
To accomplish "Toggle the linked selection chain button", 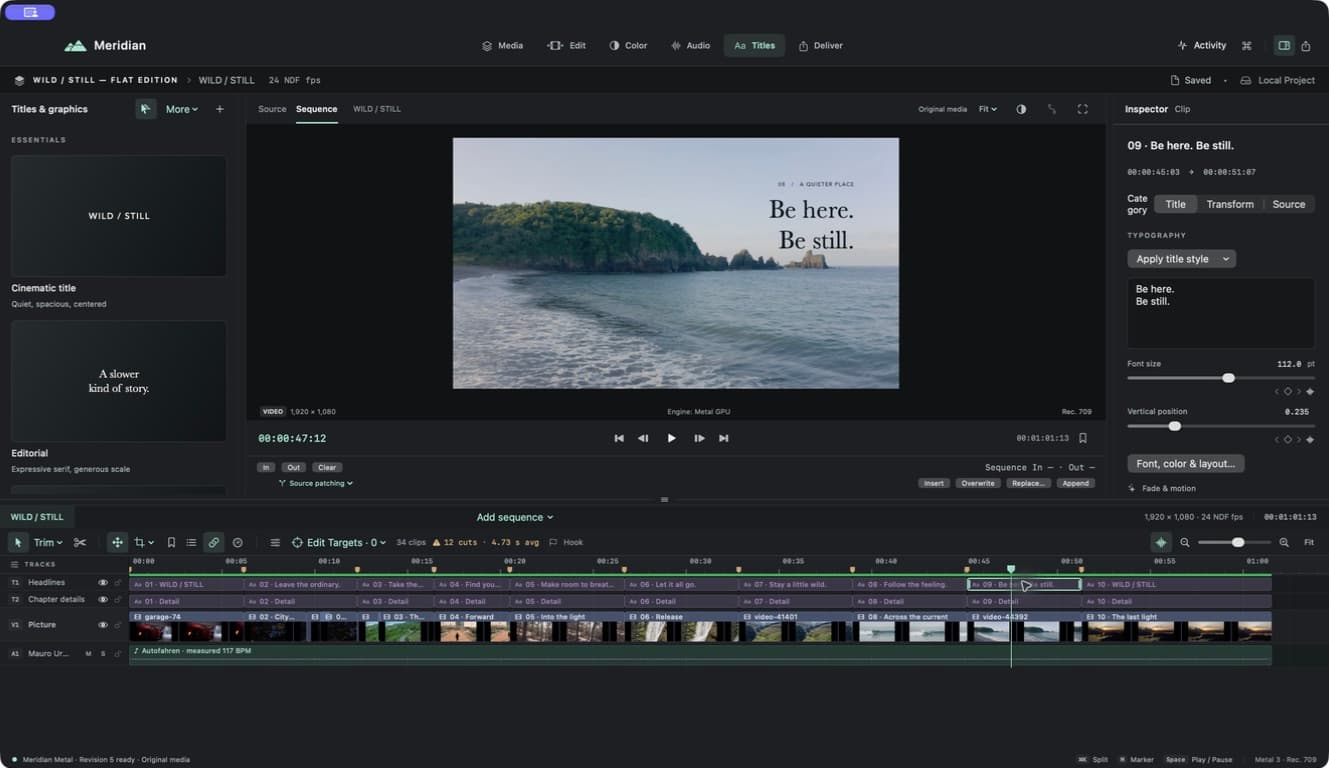I will (x=213, y=542).
